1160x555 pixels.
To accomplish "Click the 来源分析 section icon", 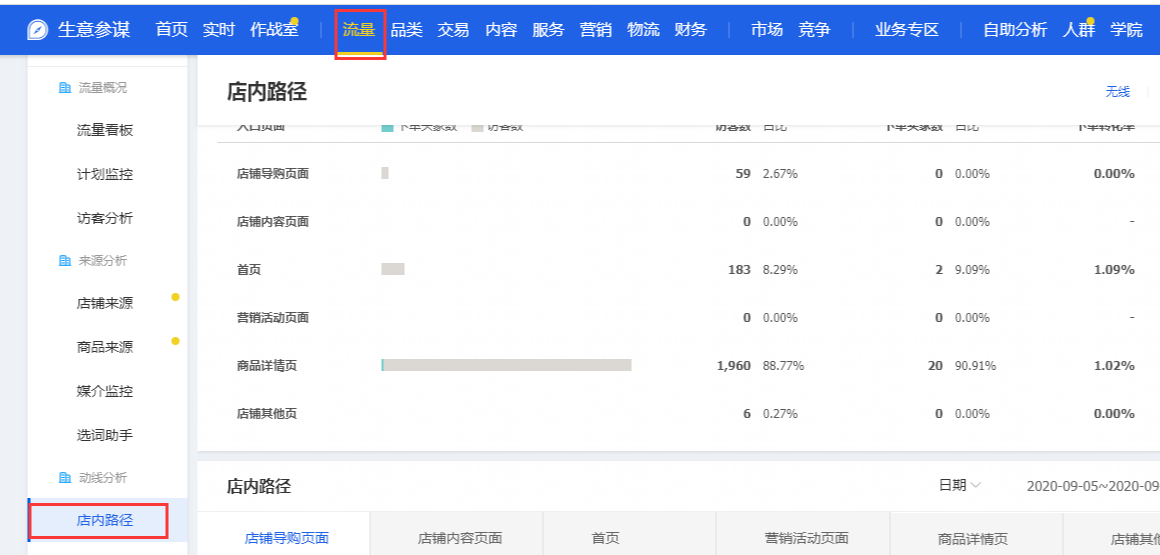I will click(64, 260).
